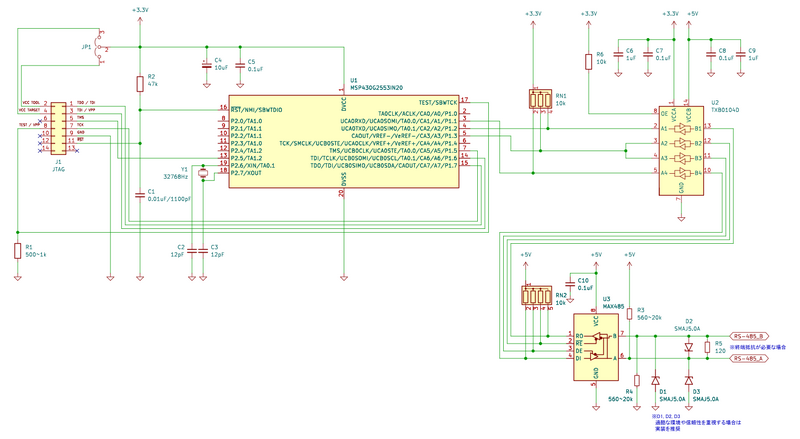Click the Japanese D1, D2, D3 note
The image size is (800, 439).
coord(696,422)
